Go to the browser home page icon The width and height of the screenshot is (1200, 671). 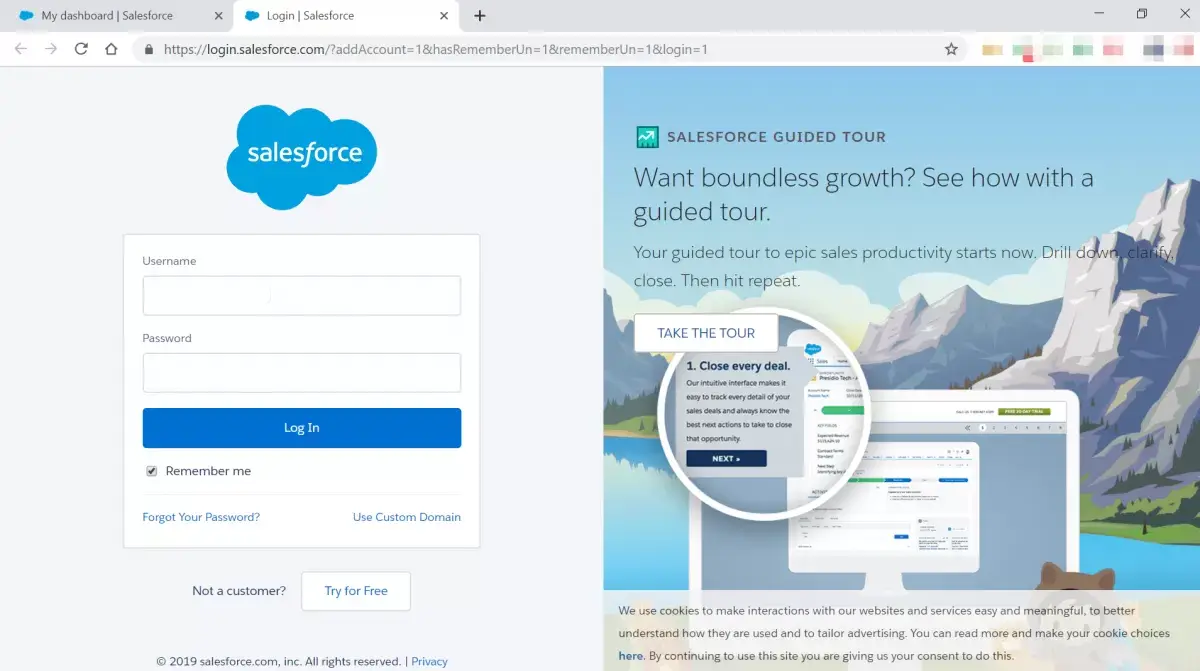coord(111,49)
